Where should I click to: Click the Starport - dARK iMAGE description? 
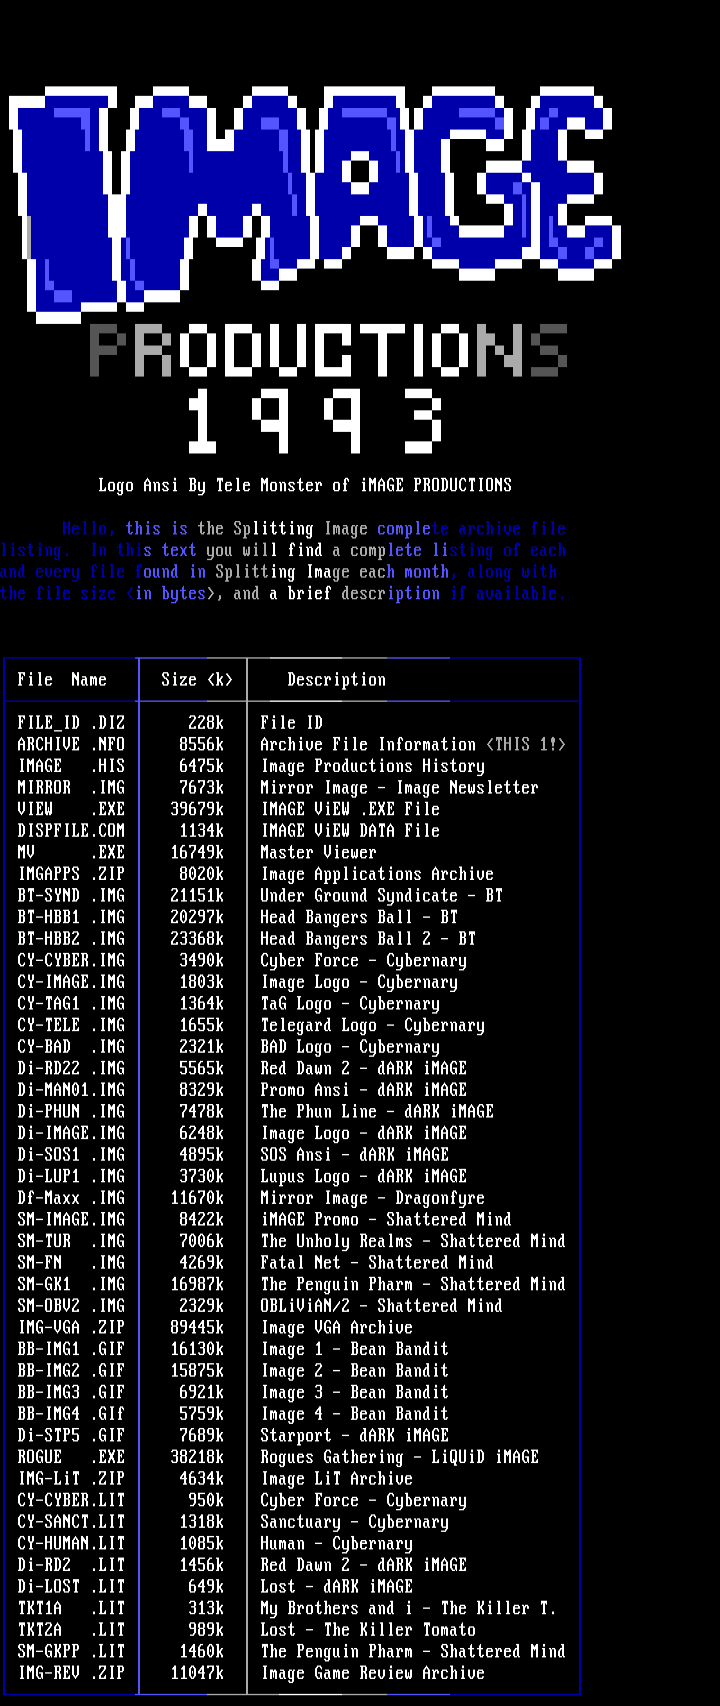(x=354, y=1436)
